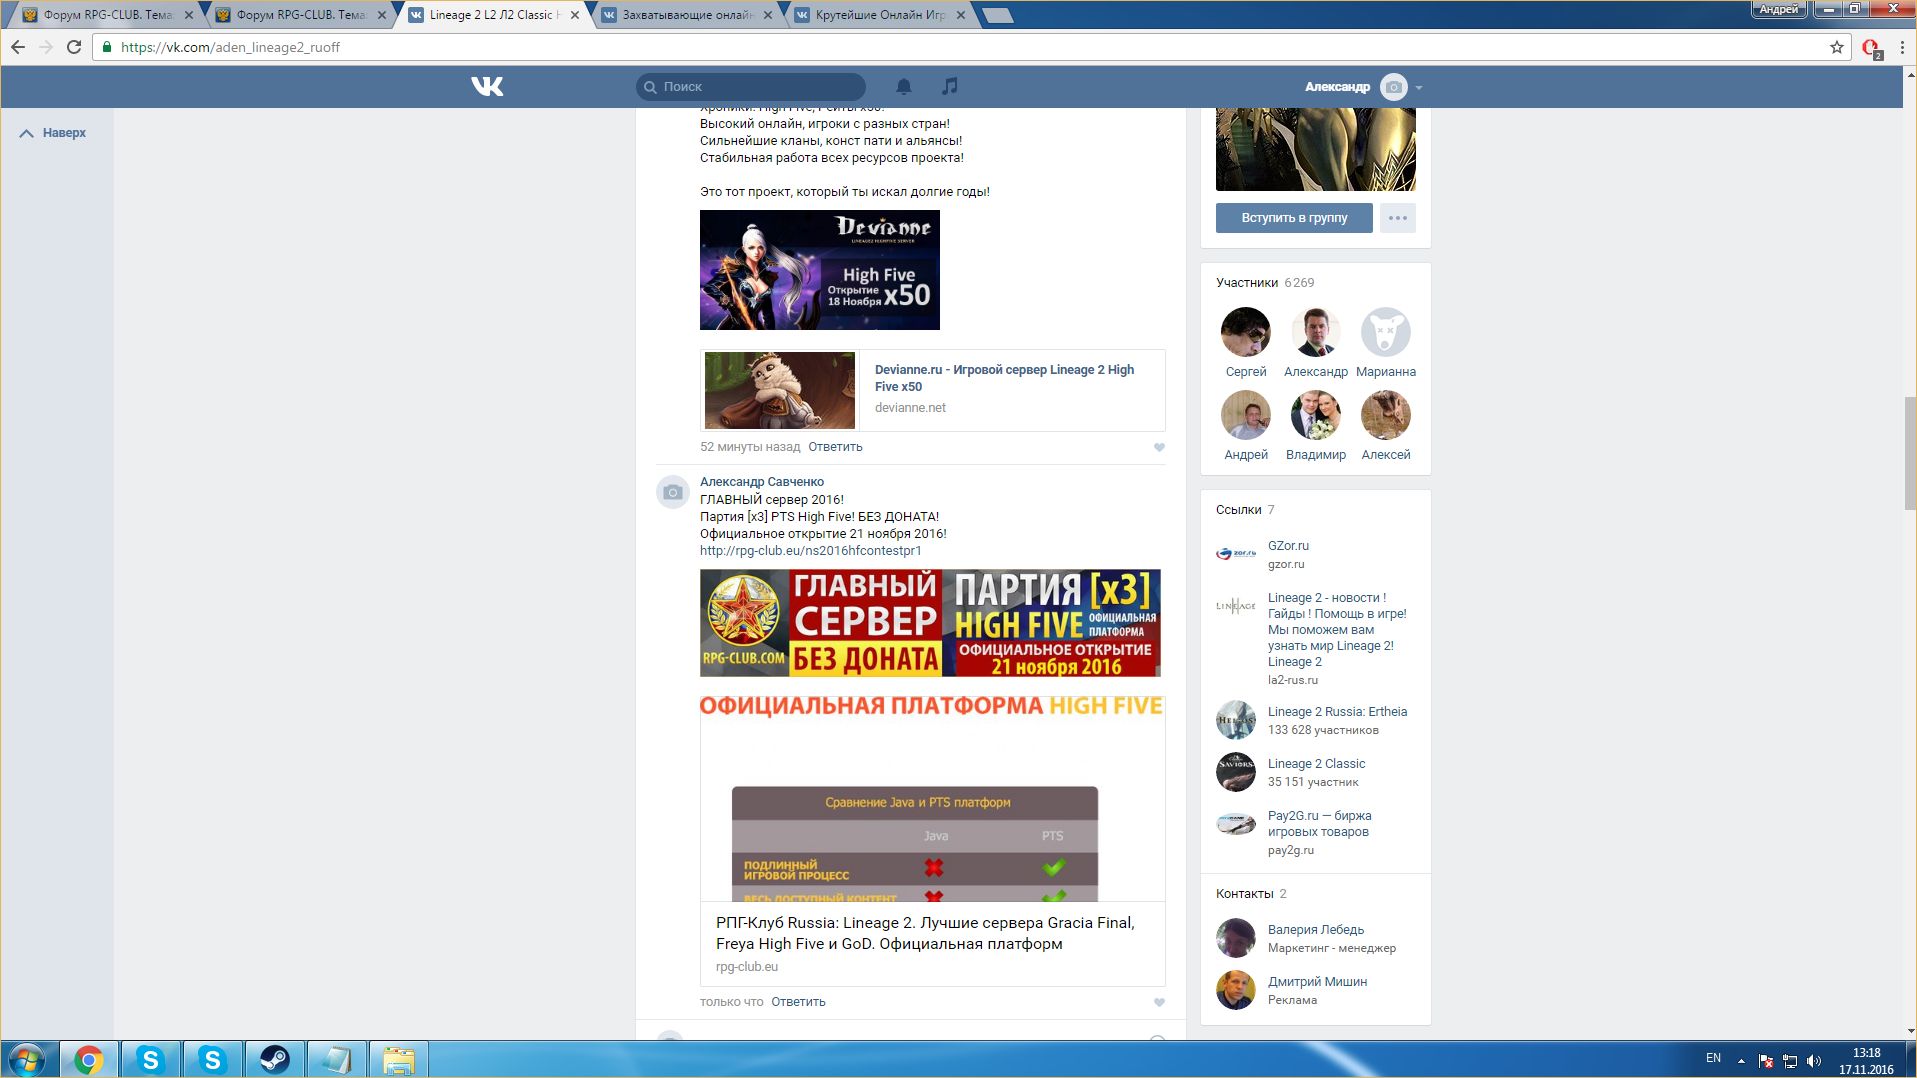1917x1078 pixels.
Task: Click the address bar URL
Action: (x=231, y=47)
